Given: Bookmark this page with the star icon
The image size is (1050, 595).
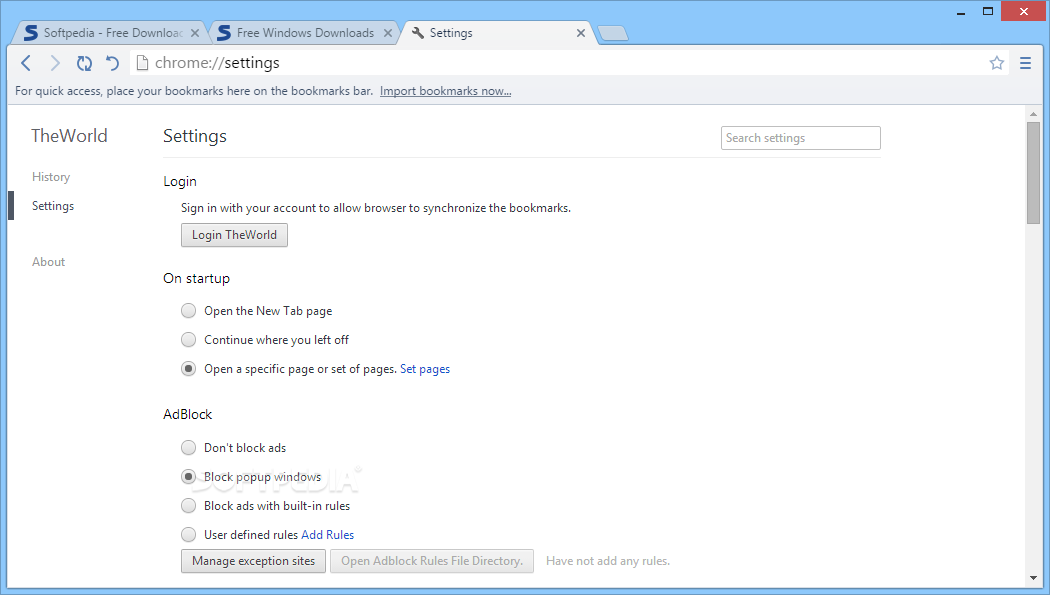Looking at the screenshot, I should (x=996, y=63).
